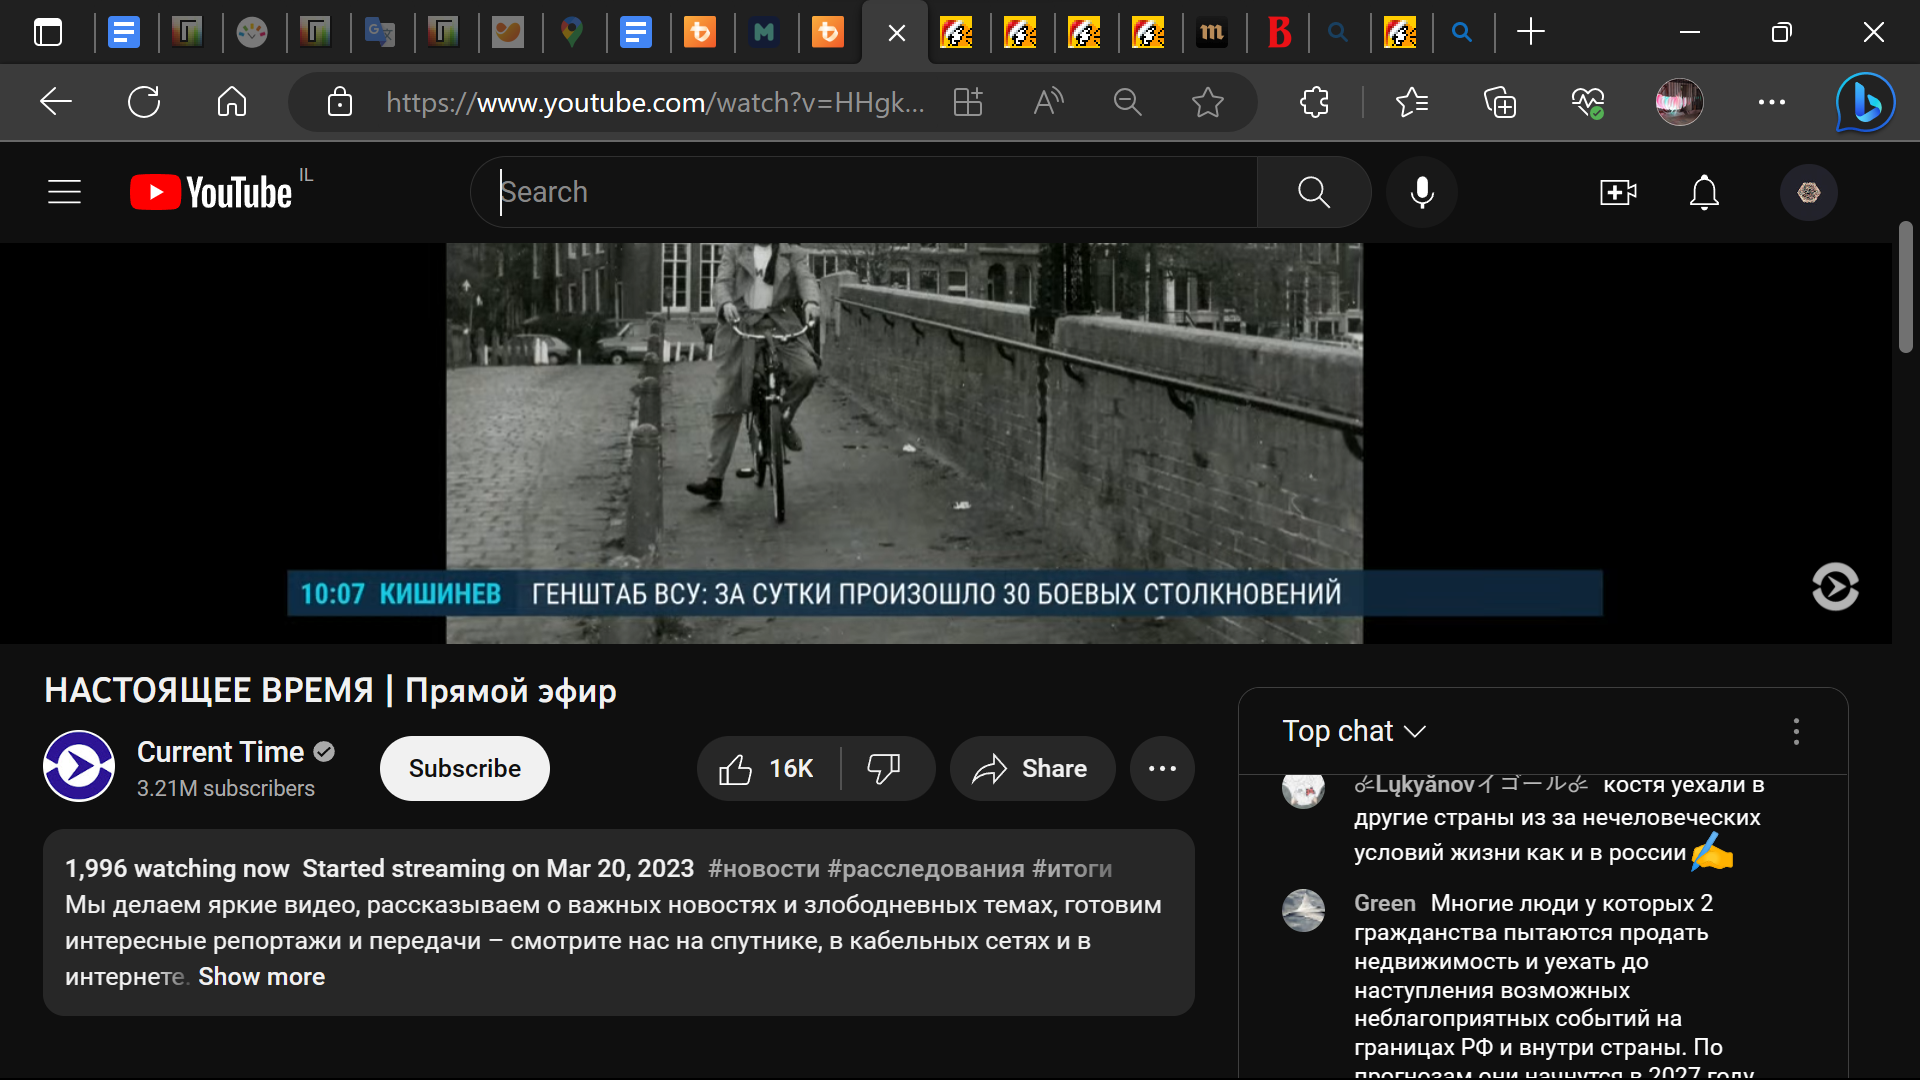The height and width of the screenshot is (1080, 1920).
Task: Dislike the video with thumbs down
Action: coord(884,769)
